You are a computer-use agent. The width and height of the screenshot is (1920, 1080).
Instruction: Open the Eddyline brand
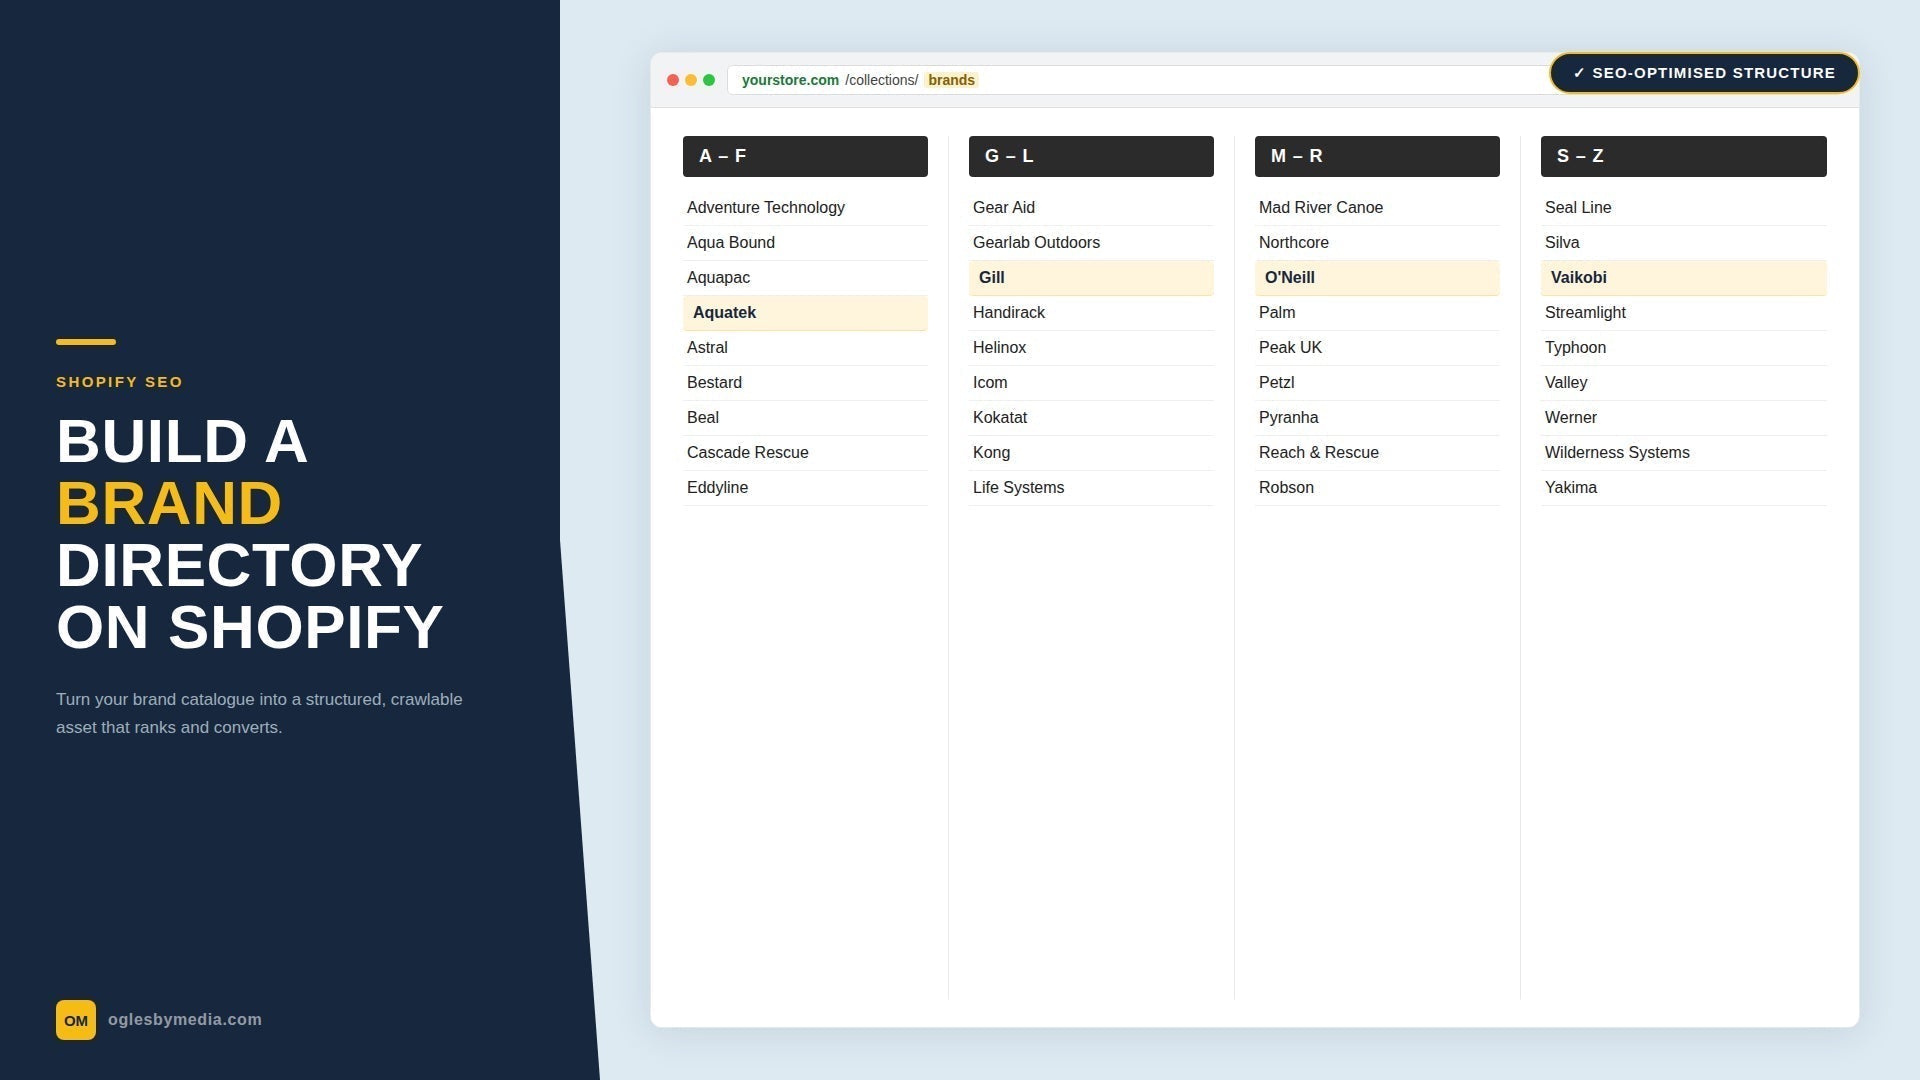(x=805, y=488)
